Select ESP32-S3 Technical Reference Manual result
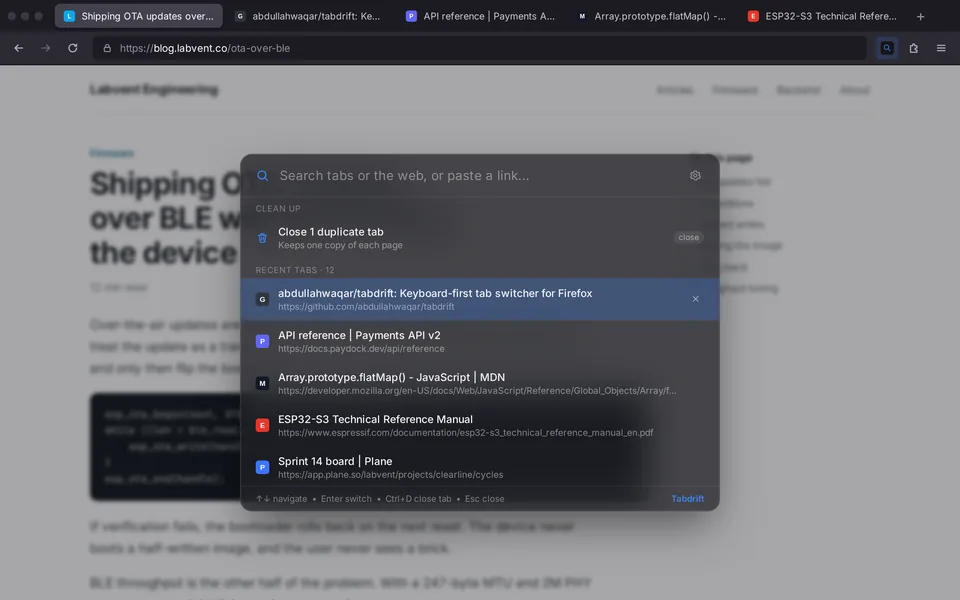This screenshot has height=600, width=960. click(480, 425)
